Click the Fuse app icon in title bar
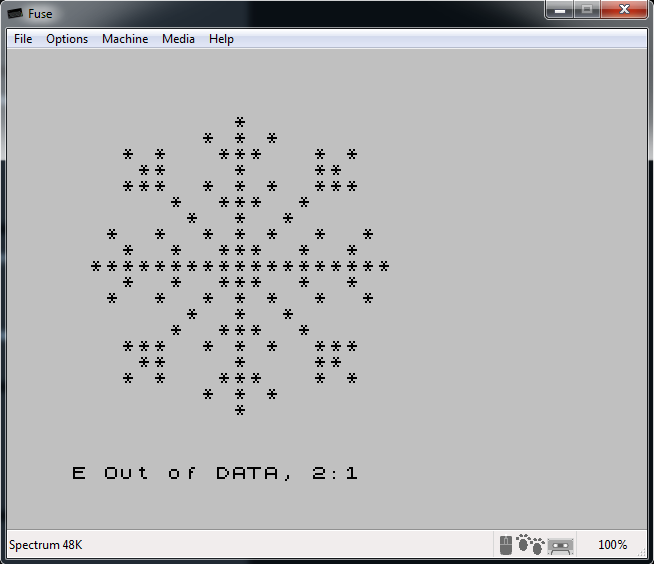This screenshot has width=654, height=564. tap(15, 15)
